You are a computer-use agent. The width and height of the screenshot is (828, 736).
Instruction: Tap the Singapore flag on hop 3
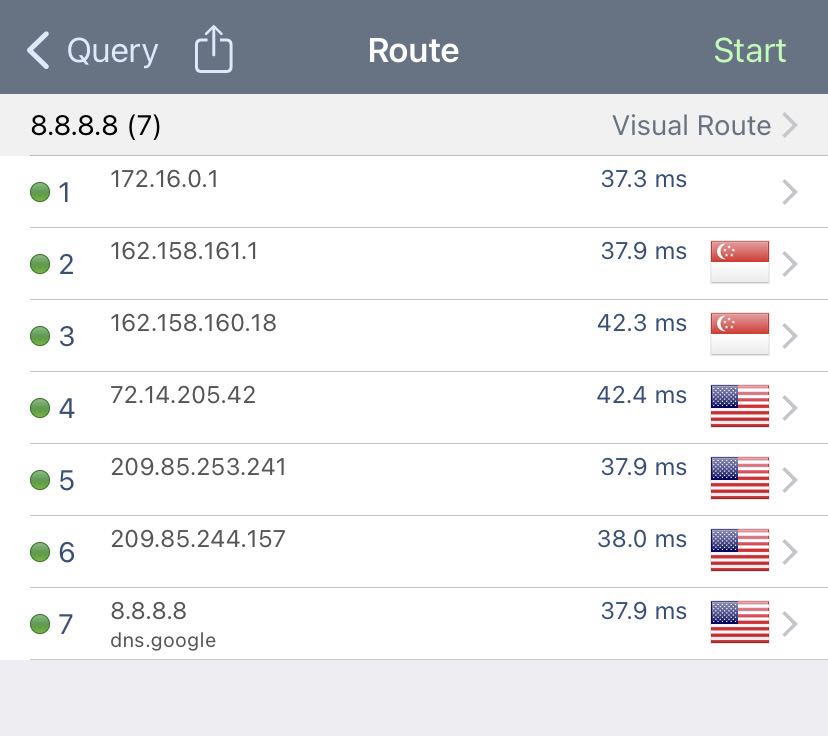[x=739, y=334]
